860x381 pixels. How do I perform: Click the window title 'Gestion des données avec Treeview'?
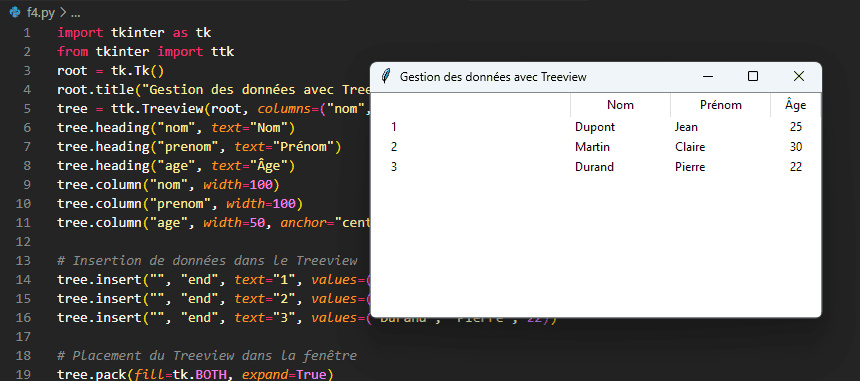click(493, 77)
